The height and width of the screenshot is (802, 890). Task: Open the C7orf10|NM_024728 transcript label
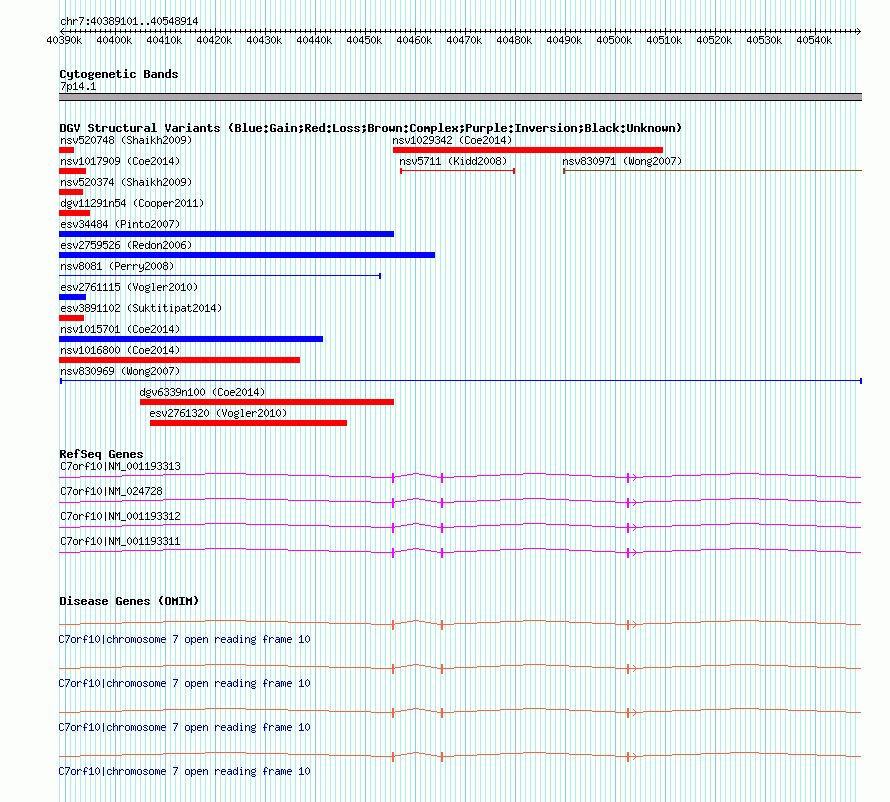[111, 492]
